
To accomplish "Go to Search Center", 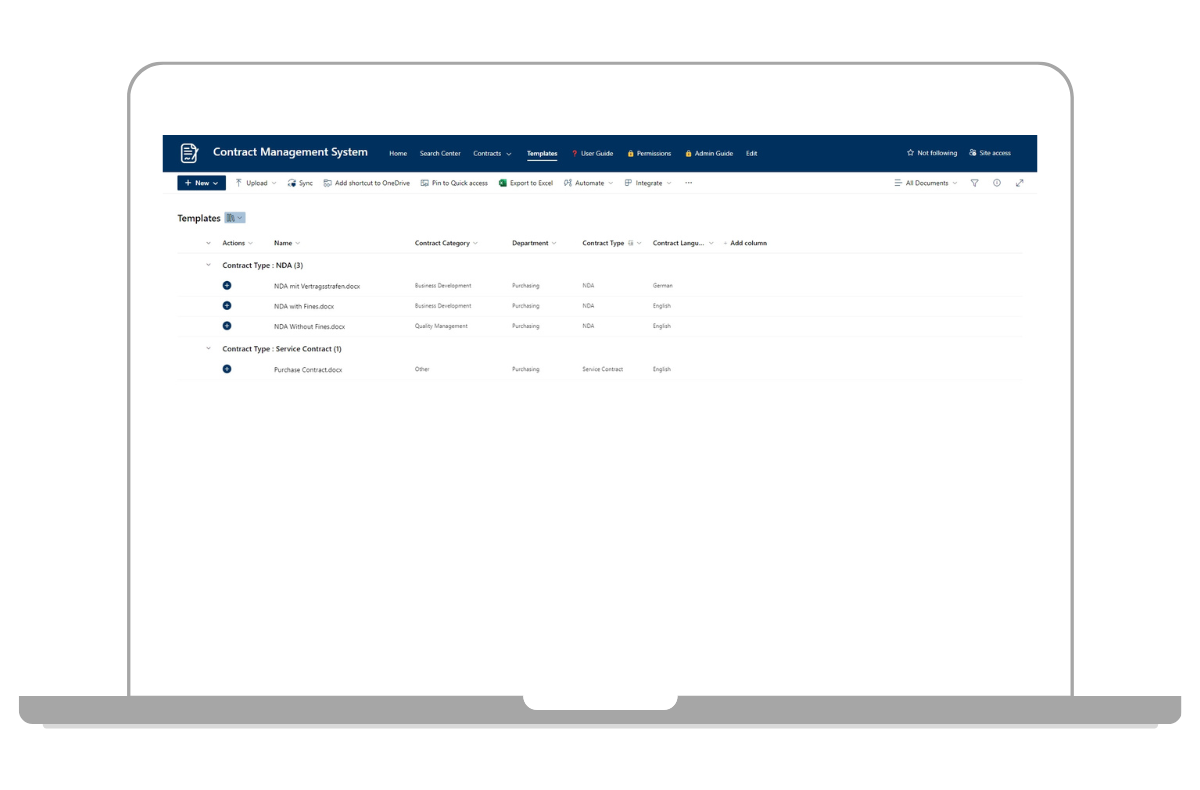I will [x=440, y=154].
